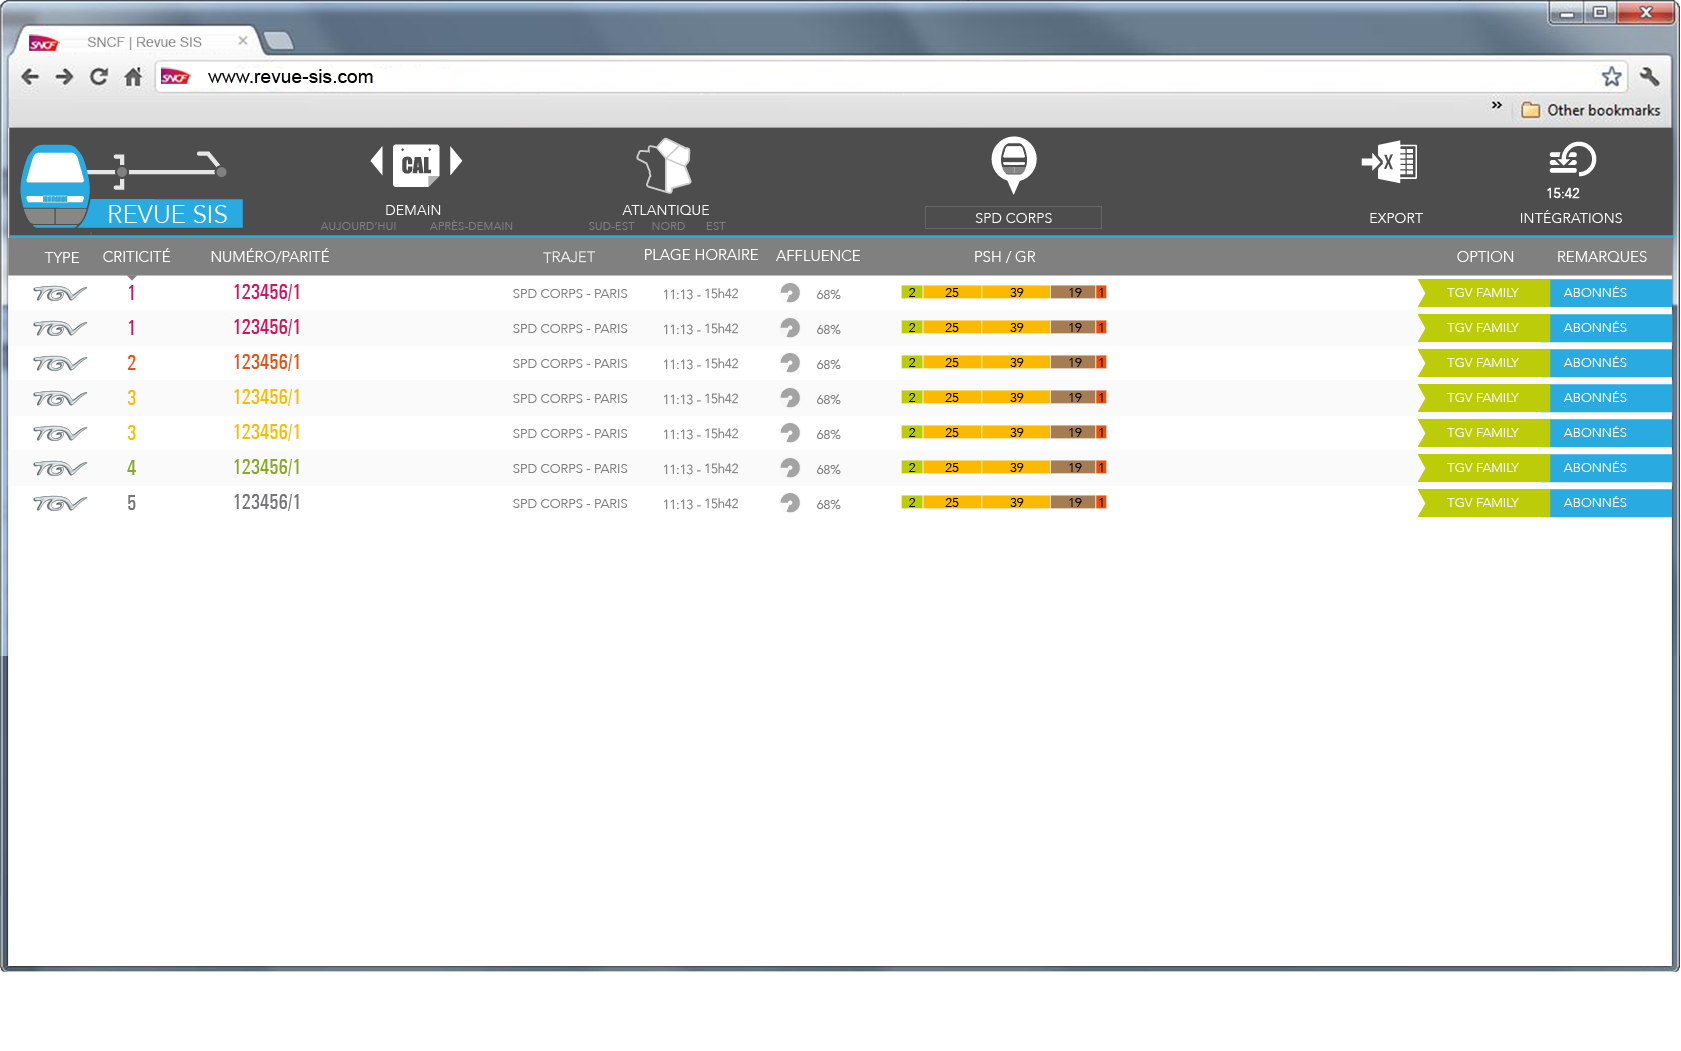Close the SNCF Revue SIS tab
The width and height of the screenshot is (1681, 1051).
(x=242, y=41)
